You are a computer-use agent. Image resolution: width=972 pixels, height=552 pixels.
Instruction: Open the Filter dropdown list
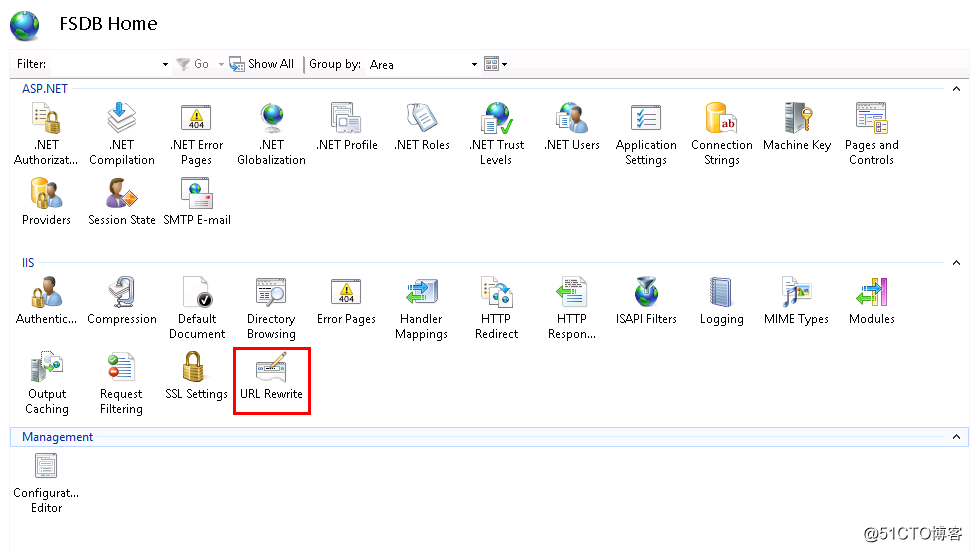pyautogui.click(x=165, y=65)
